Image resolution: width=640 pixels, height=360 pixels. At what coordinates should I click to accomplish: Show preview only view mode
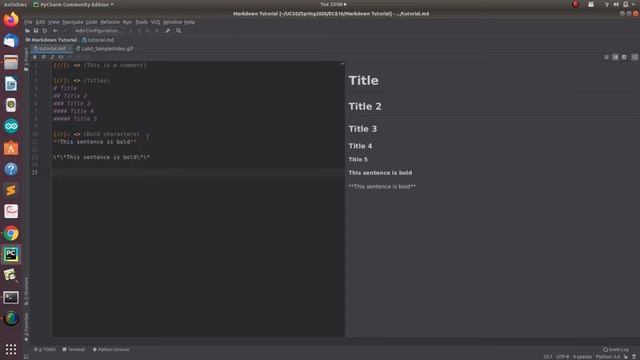click(x=624, y=57)
